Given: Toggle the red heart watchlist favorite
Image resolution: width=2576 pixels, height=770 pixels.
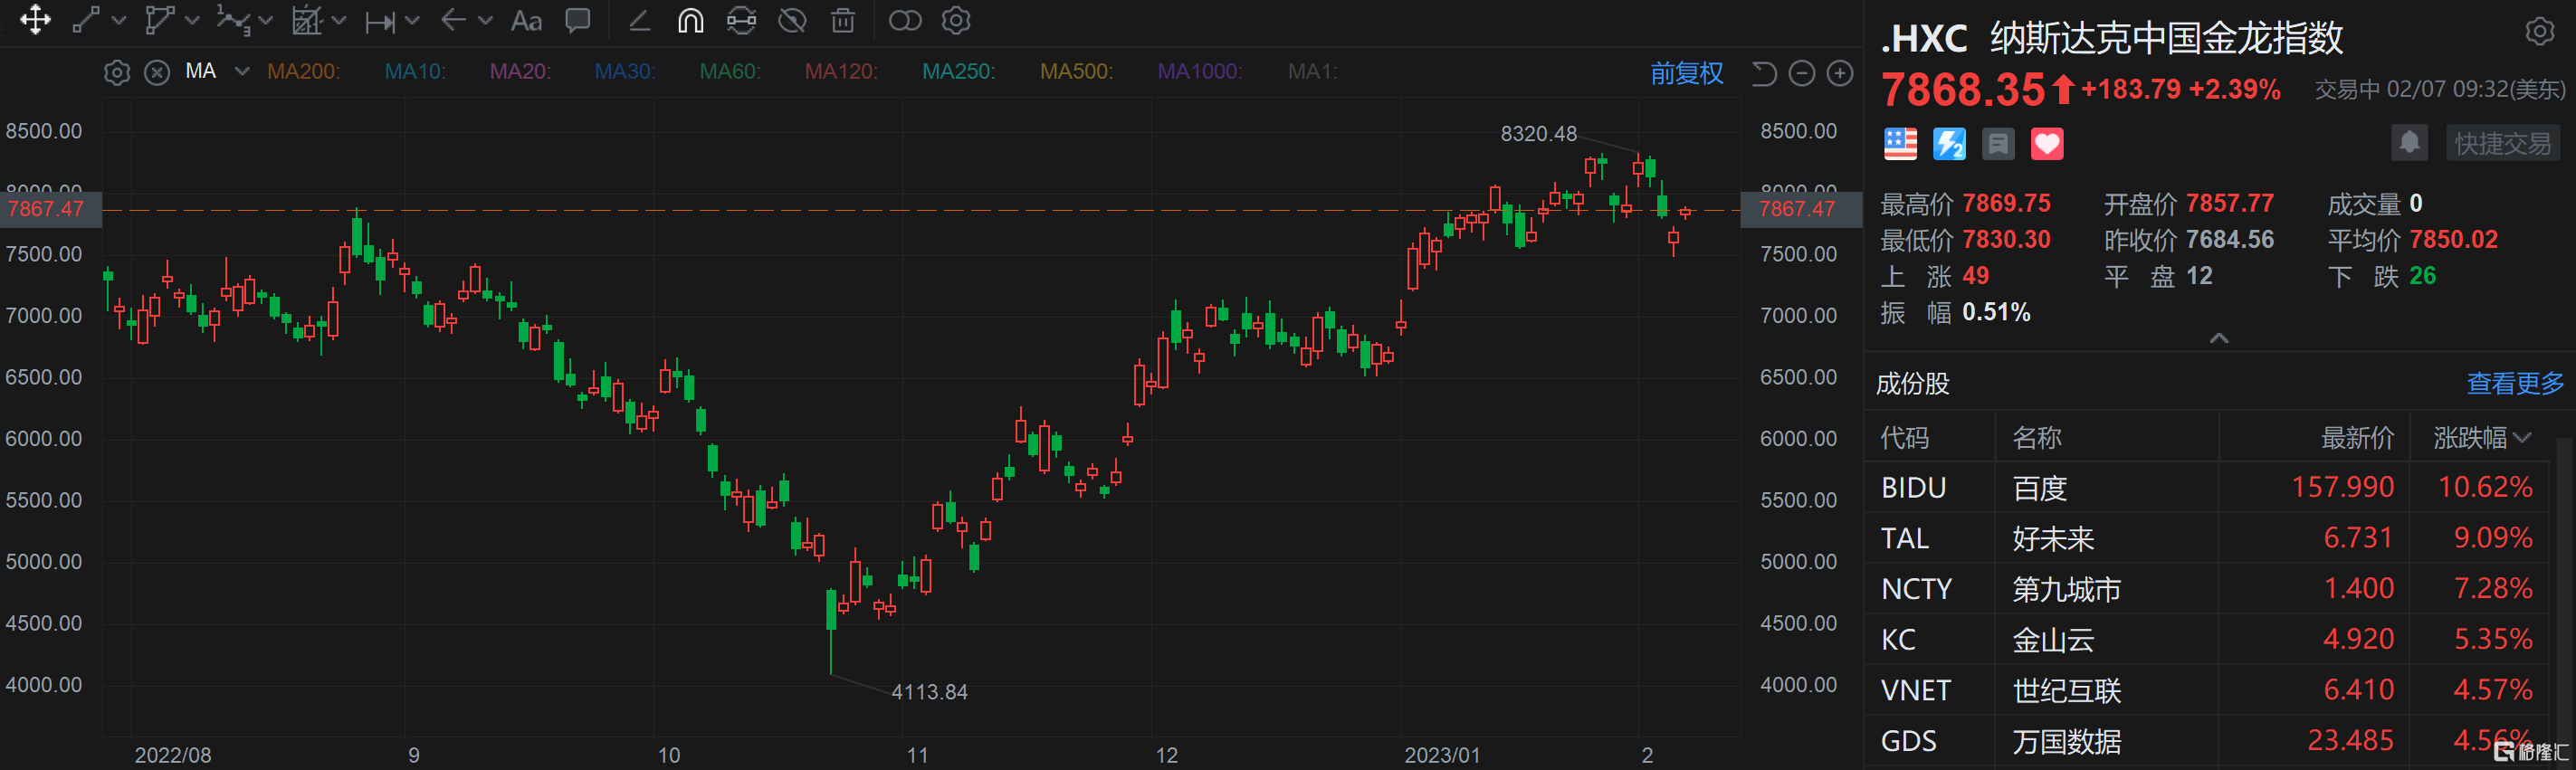Looking at the screenshot, I should coord(2046,144).
